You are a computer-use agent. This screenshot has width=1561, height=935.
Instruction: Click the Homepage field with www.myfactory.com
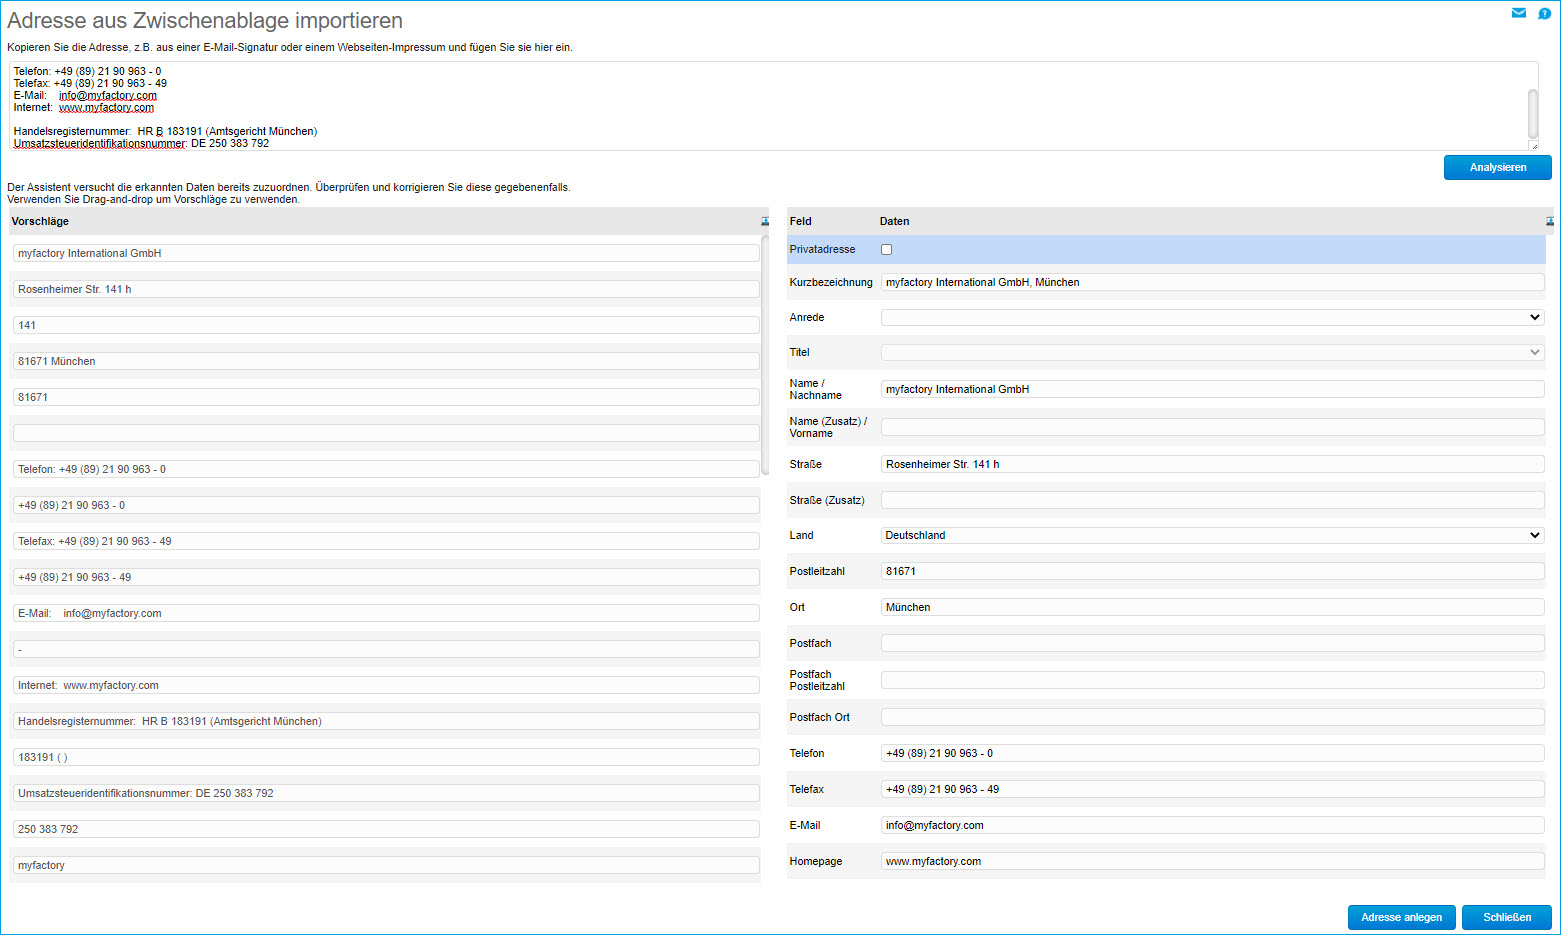pos(1212,861)
